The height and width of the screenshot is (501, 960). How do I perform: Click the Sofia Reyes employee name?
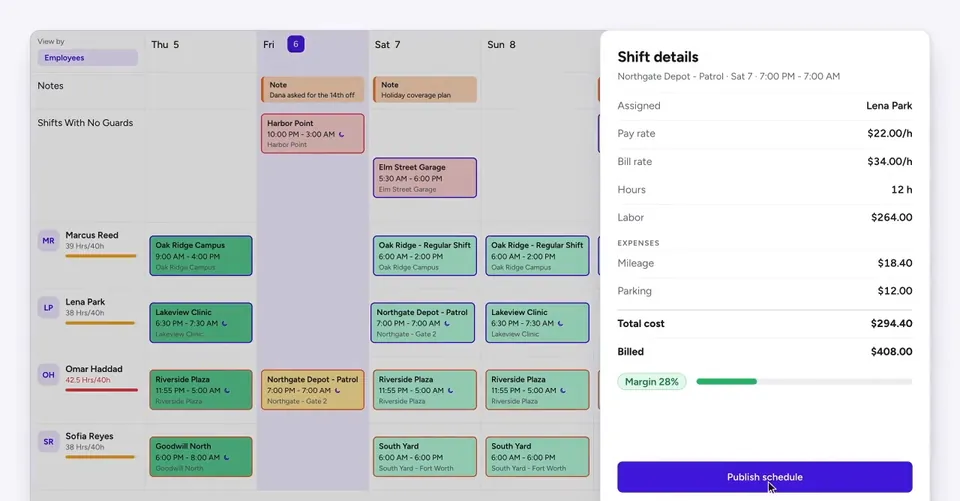[89, 436]
